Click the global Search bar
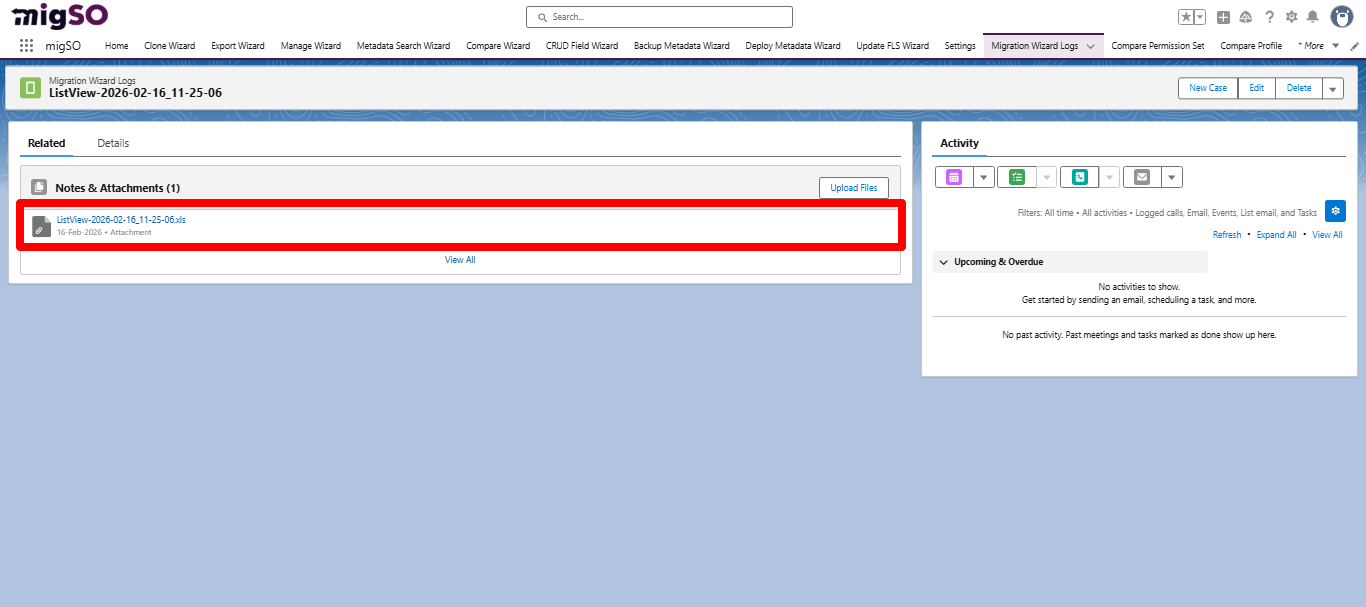 (x=659, y=16)
